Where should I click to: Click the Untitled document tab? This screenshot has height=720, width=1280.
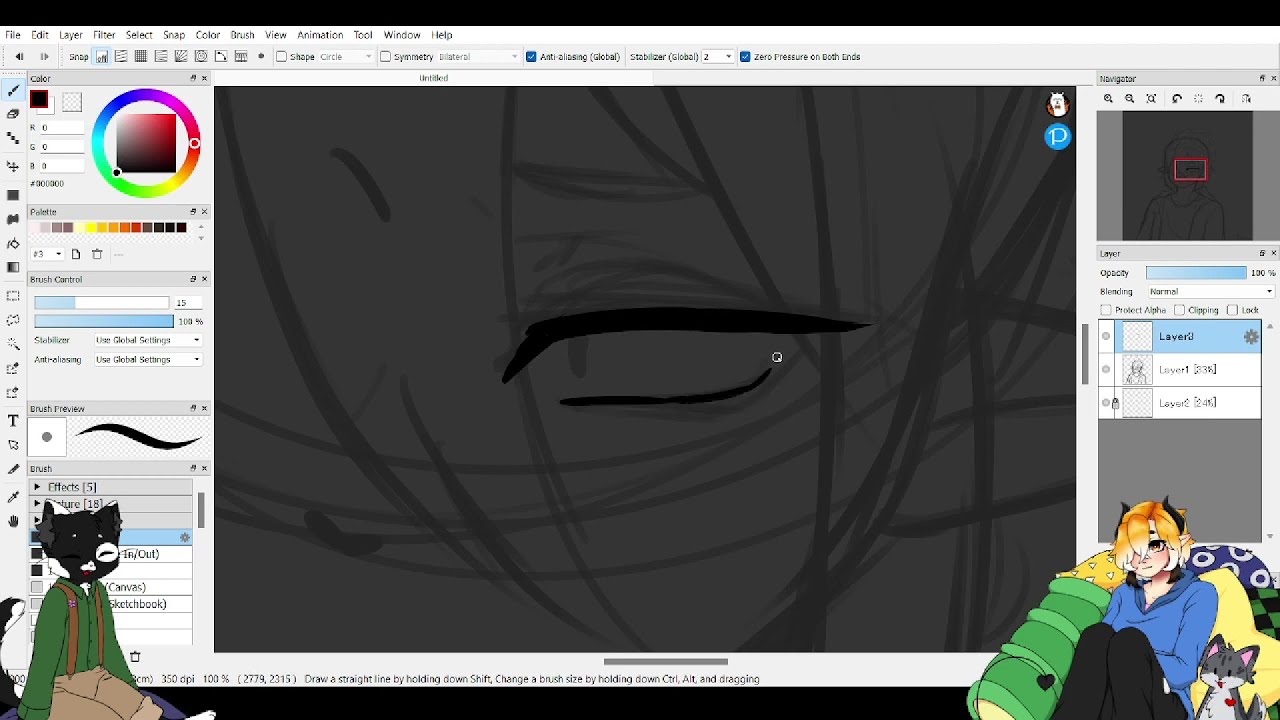pyautogui.click(x=434, y=78)
